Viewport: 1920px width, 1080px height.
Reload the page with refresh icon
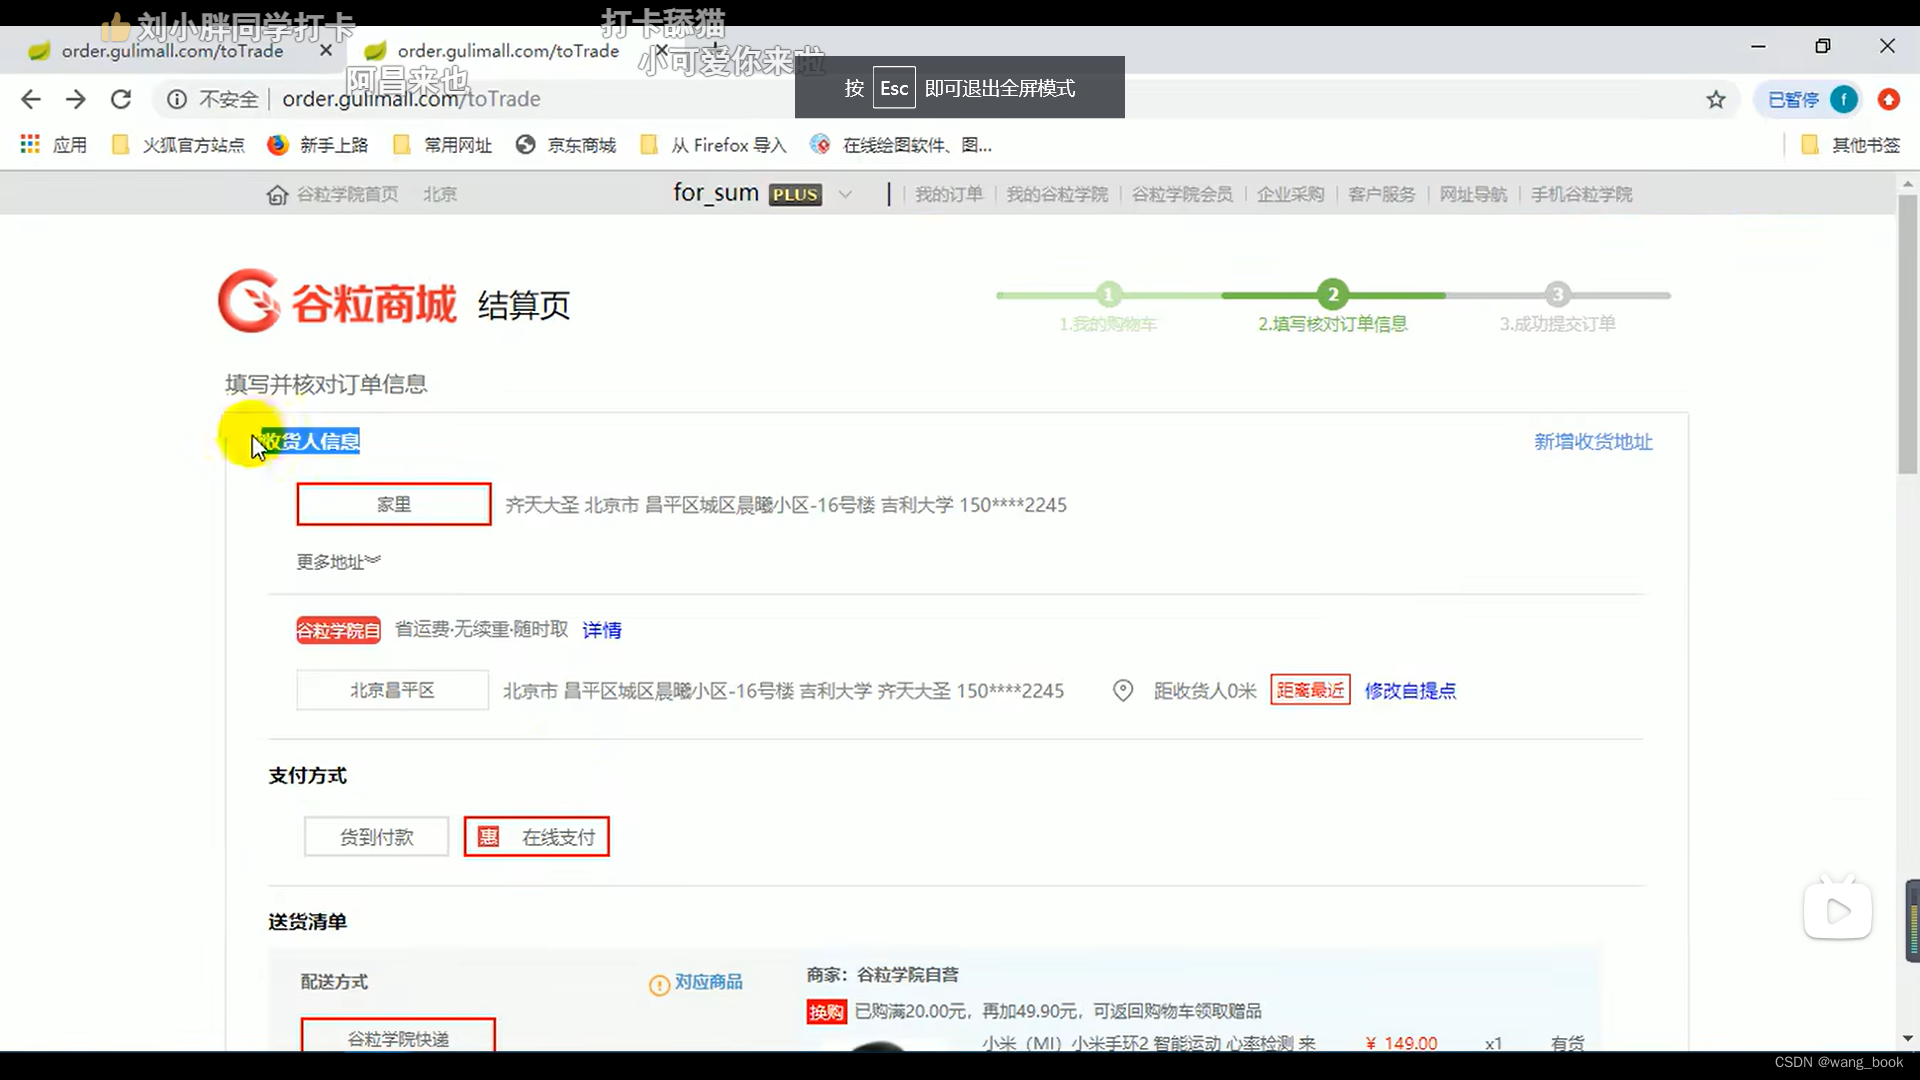coord(121,99)
